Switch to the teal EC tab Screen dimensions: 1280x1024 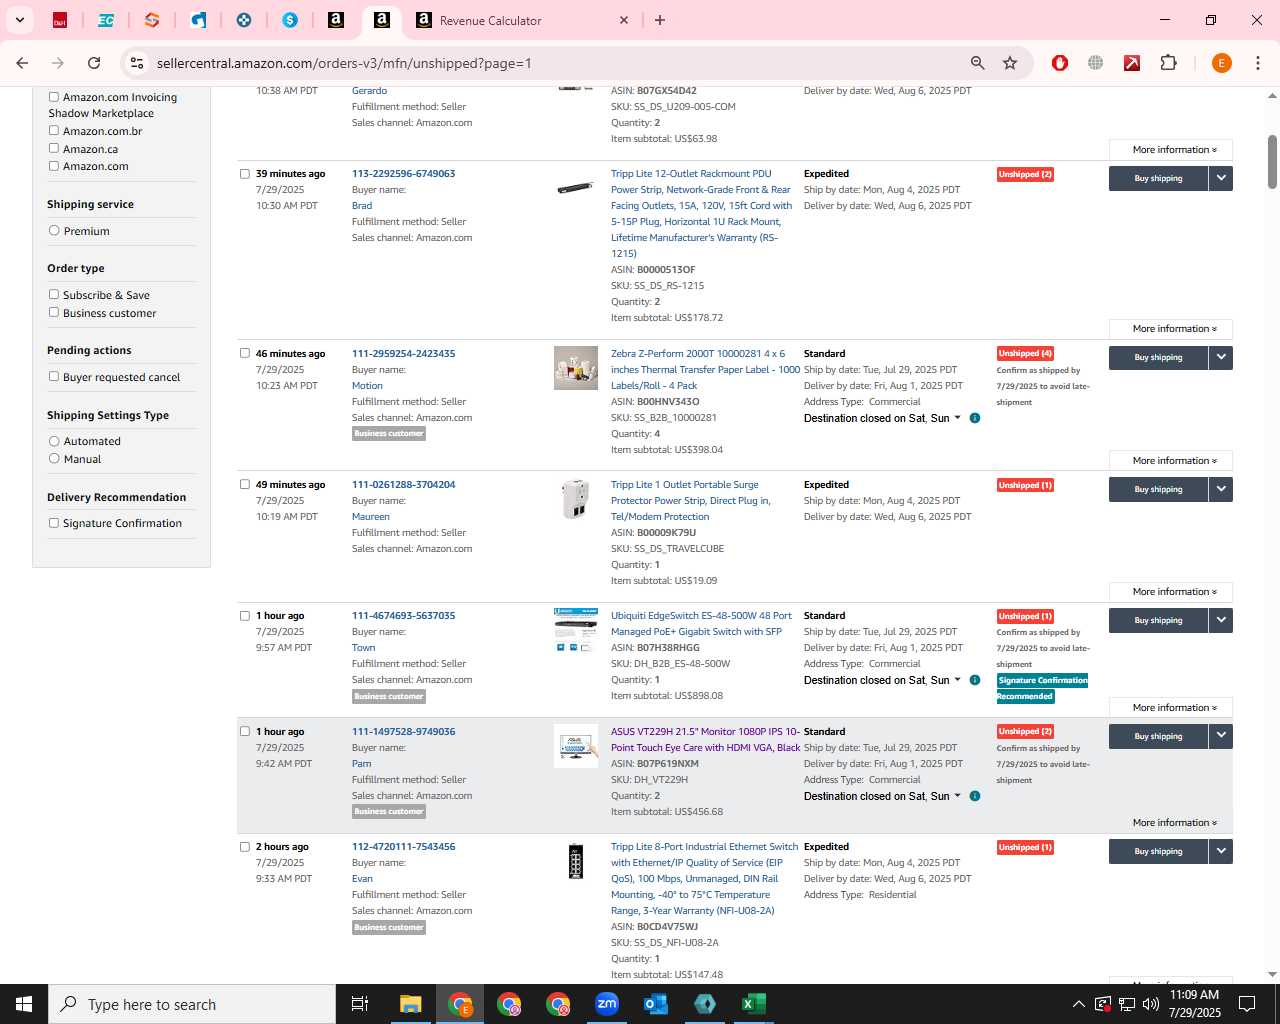(x=106, y=20)
